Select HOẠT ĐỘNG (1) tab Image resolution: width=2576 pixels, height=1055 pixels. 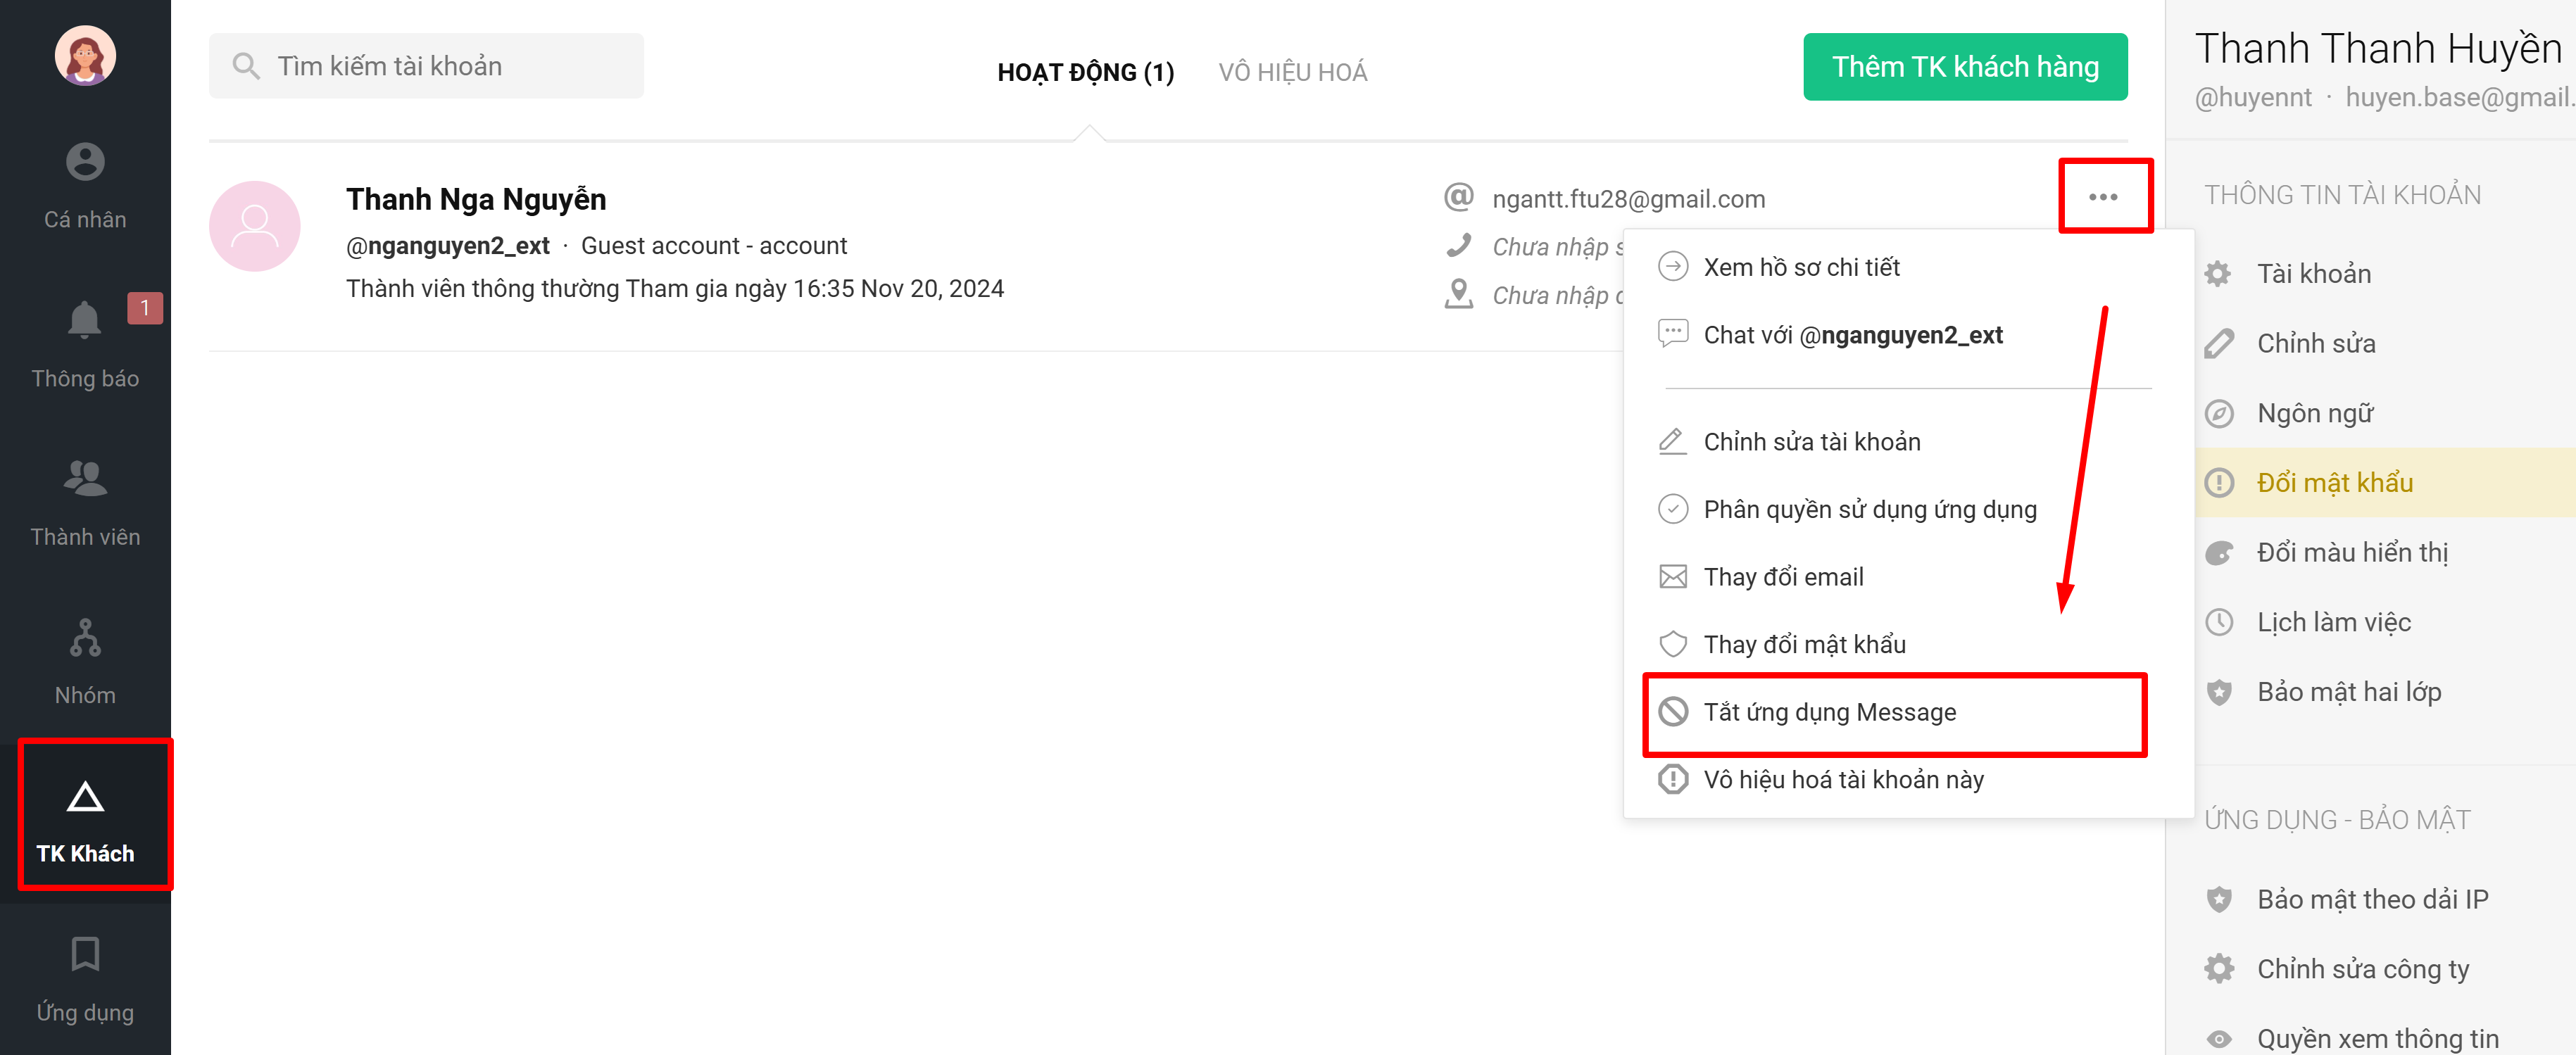coord(1085,72)
